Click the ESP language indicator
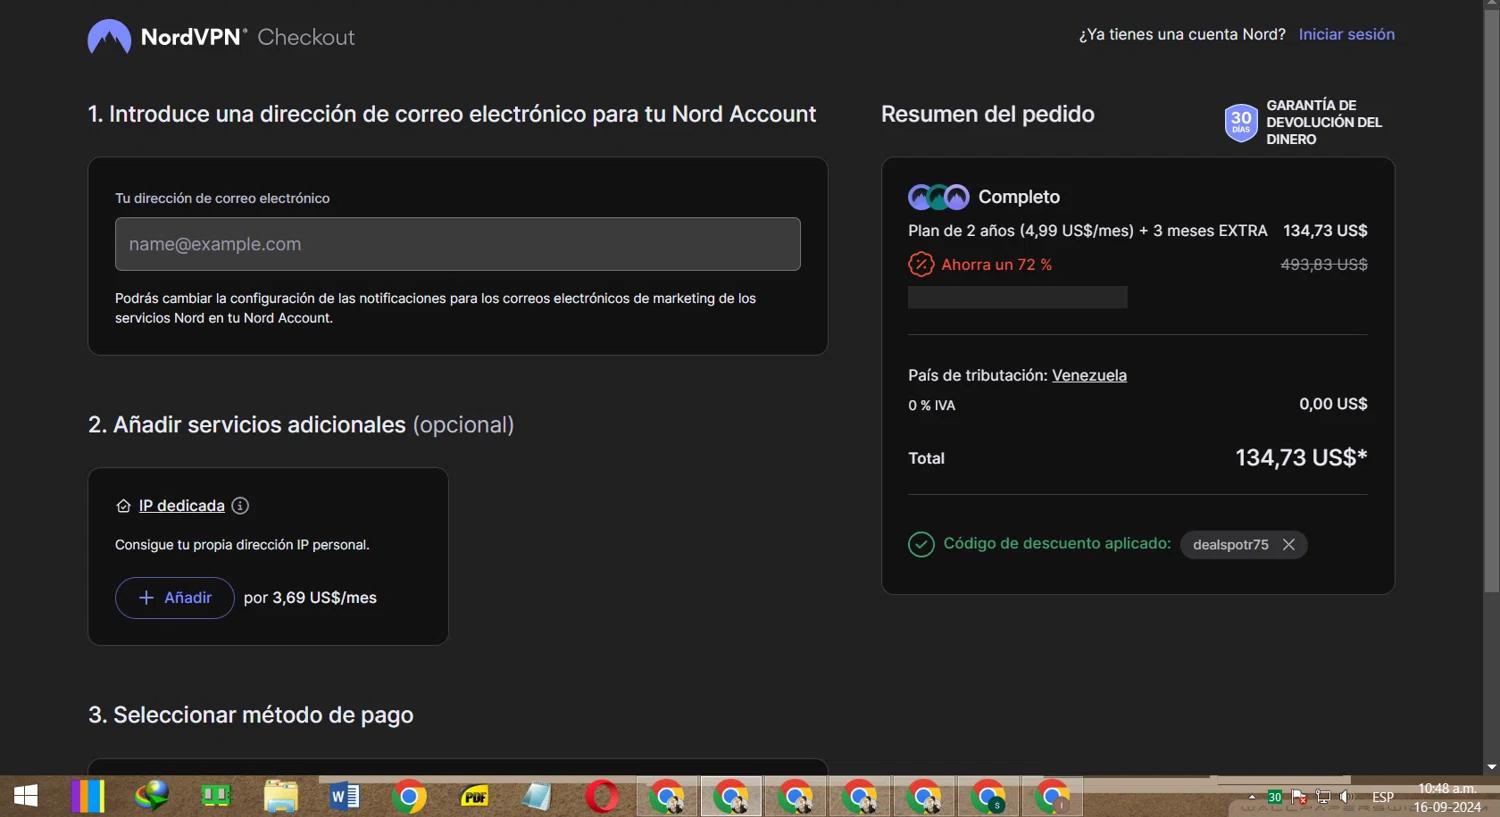 pos(1383,797)
